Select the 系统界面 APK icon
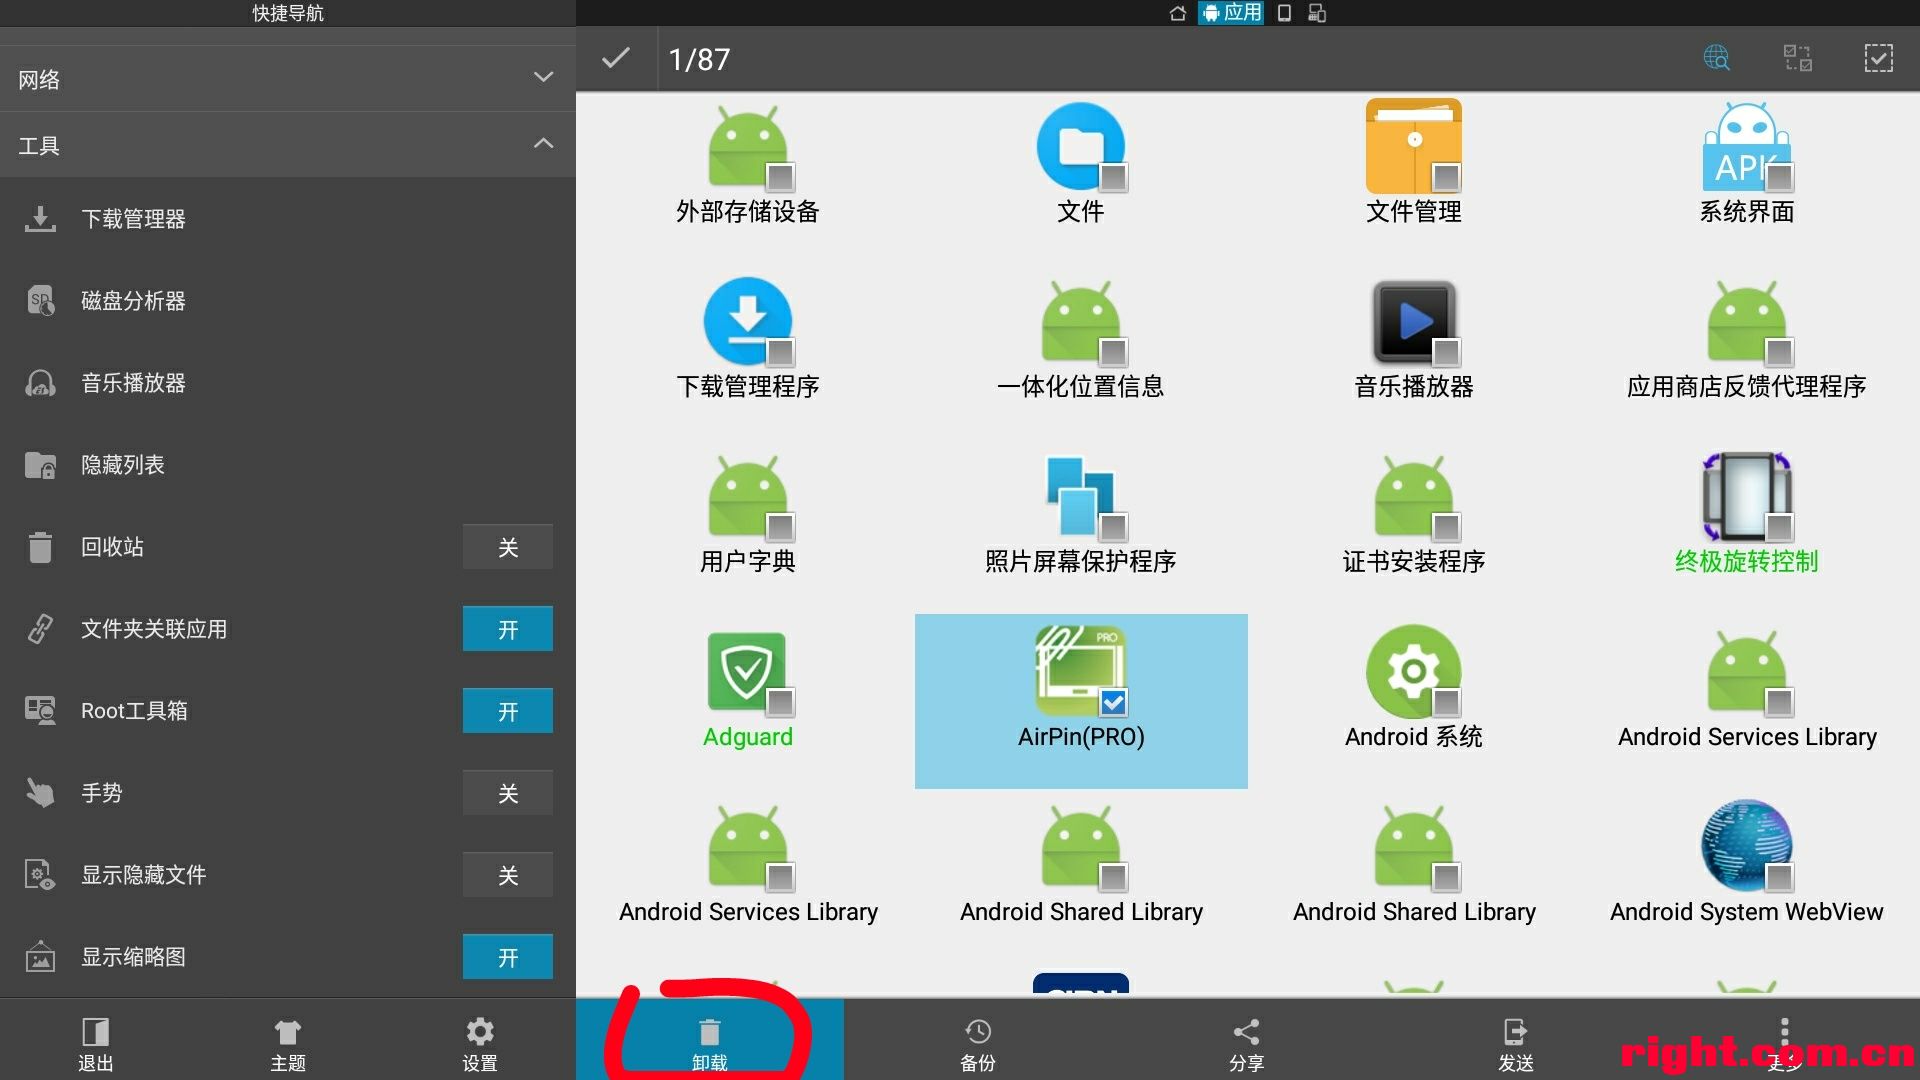The height and width of the screenshot is (1080, 1920). [x=1747, y=148]
